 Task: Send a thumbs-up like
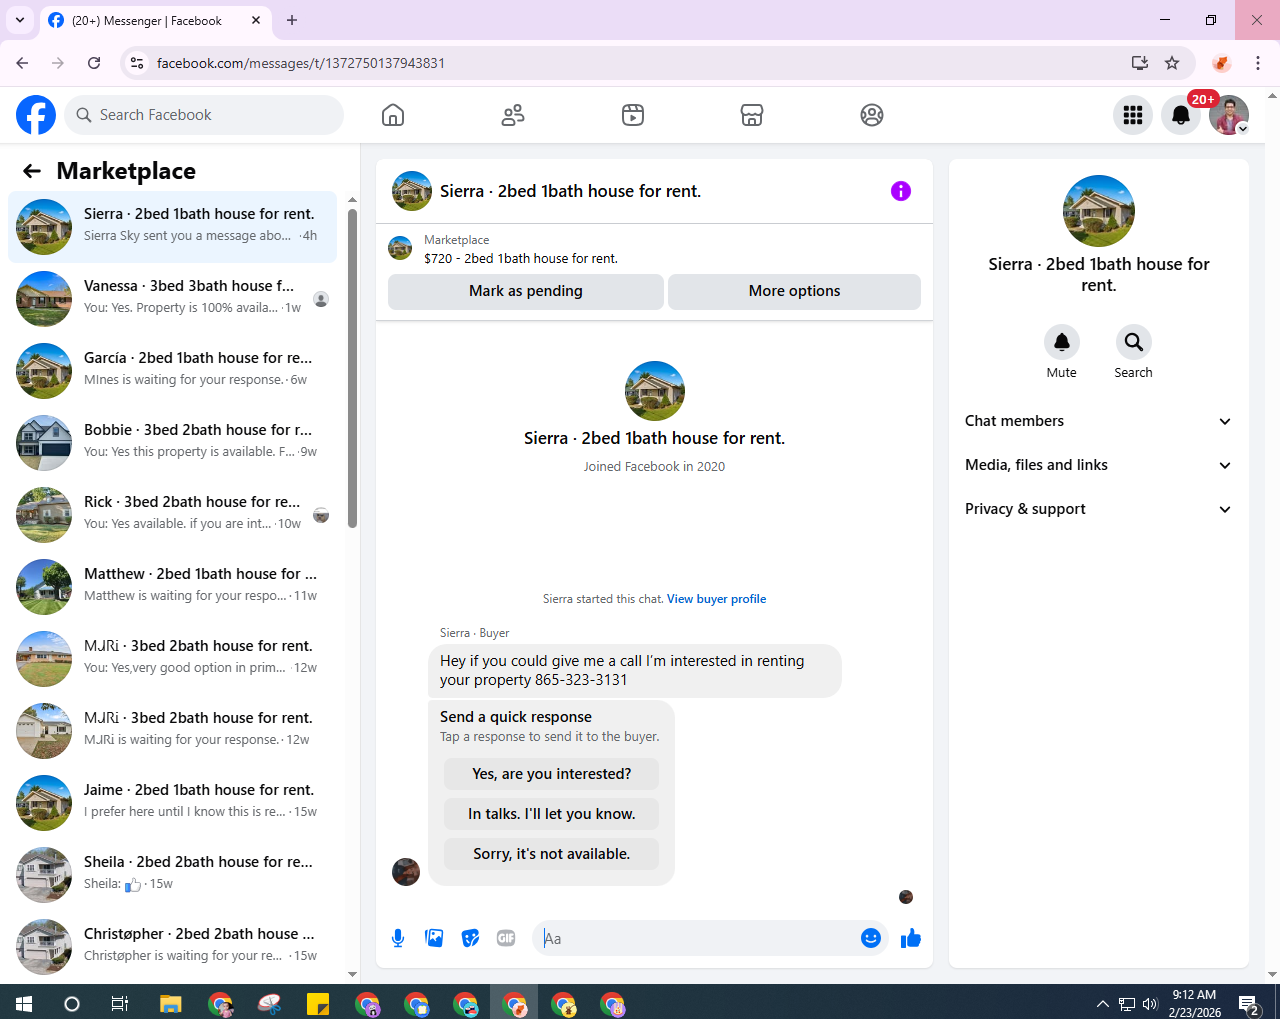coord(911,938)
